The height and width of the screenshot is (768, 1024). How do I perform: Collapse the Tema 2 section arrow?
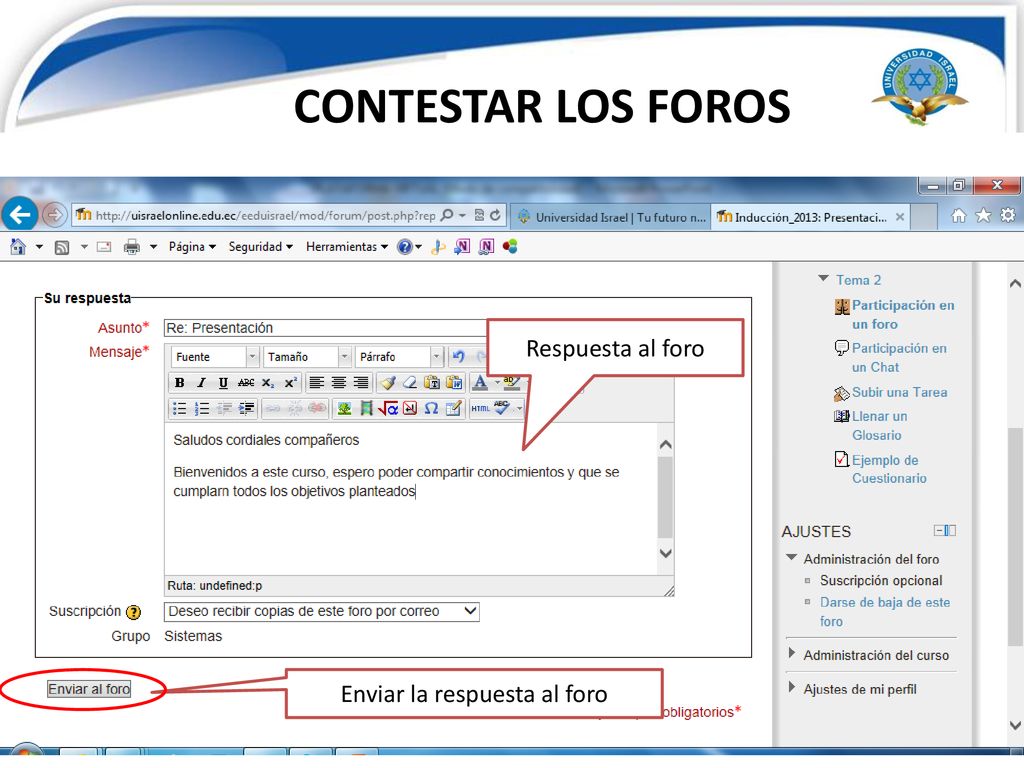pos(824,279)
